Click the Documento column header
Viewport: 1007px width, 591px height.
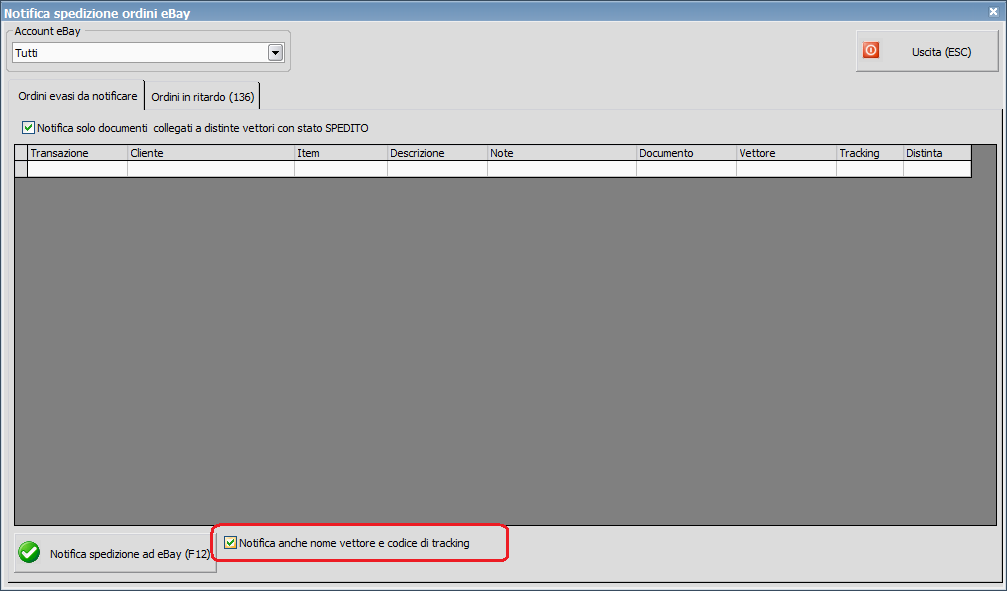click(x=686, y=153)
